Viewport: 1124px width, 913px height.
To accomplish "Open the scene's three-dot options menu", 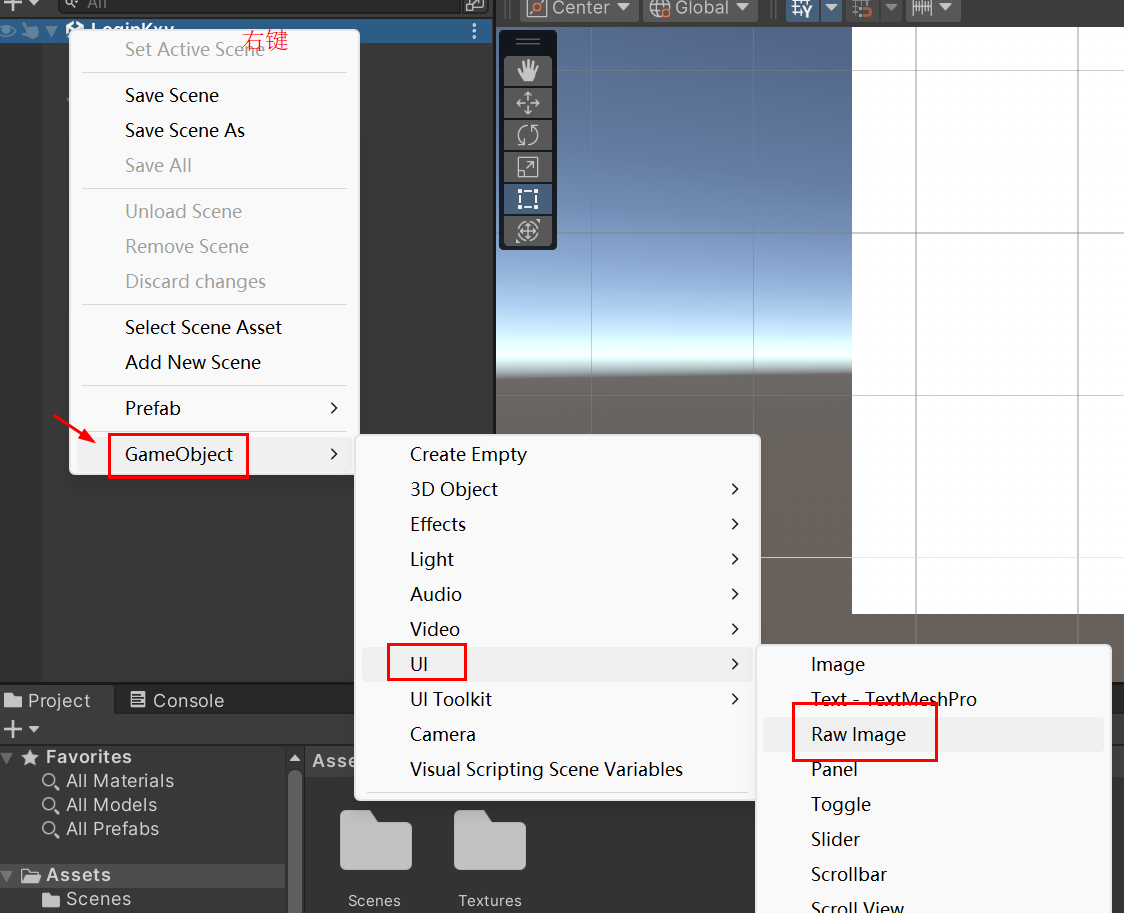I will click(x=474, y=31).
